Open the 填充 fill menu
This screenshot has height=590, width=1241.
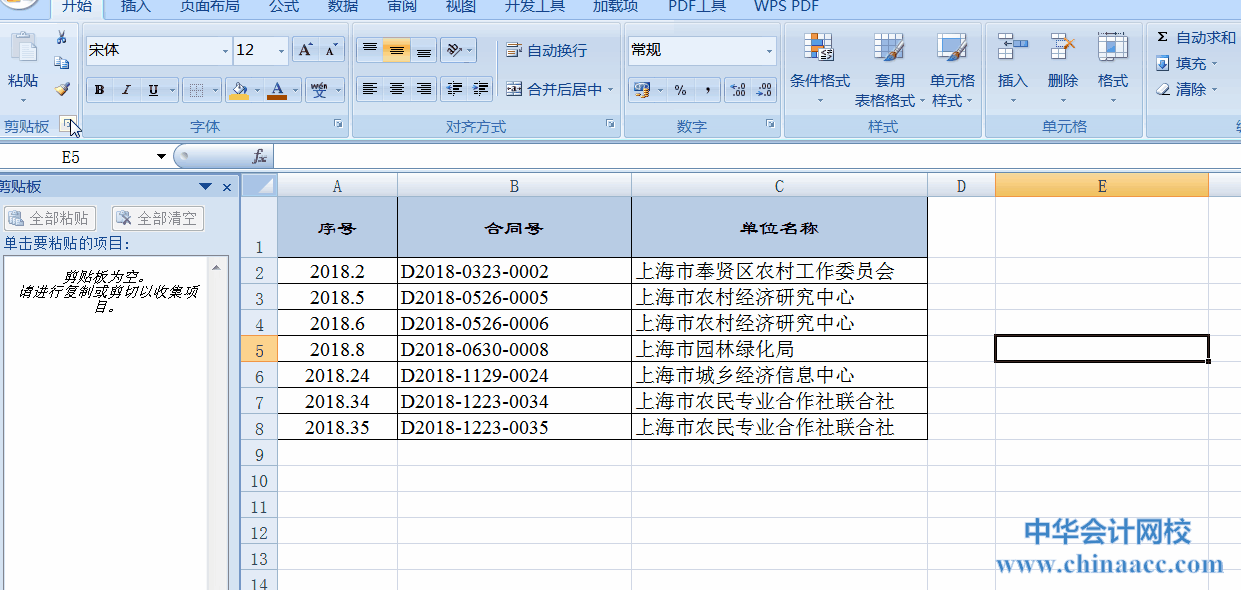pyautogui.click(x=1186, y=63)
